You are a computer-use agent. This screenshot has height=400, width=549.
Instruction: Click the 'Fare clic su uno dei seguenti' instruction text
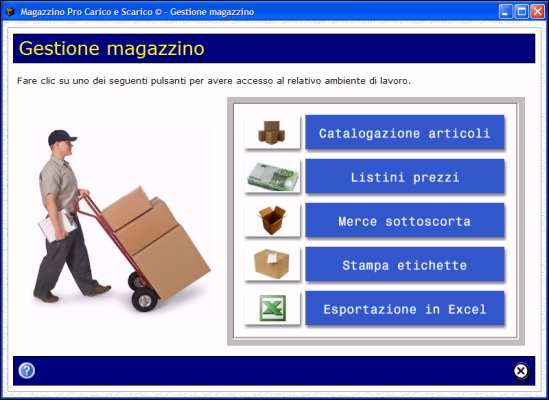click(x=214, y=81)
